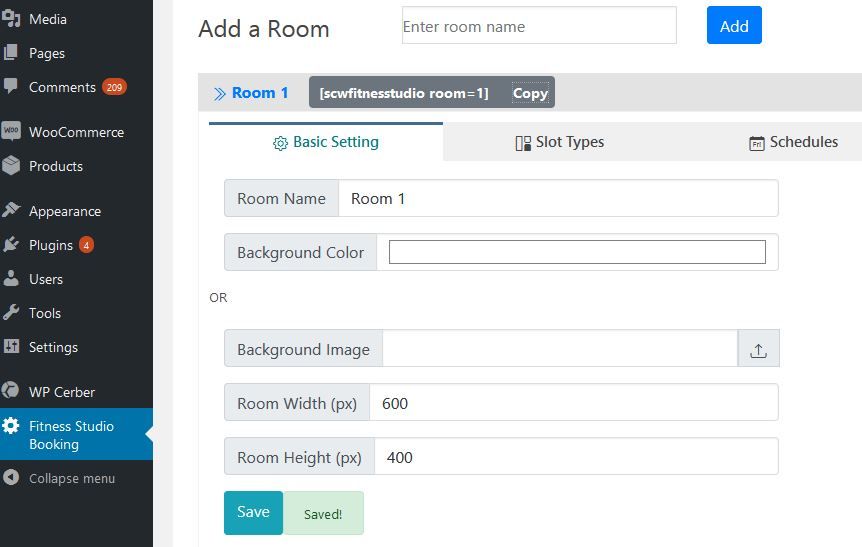
Task: Collapse the Room 1 panel chevron
Action: (219, 93)
